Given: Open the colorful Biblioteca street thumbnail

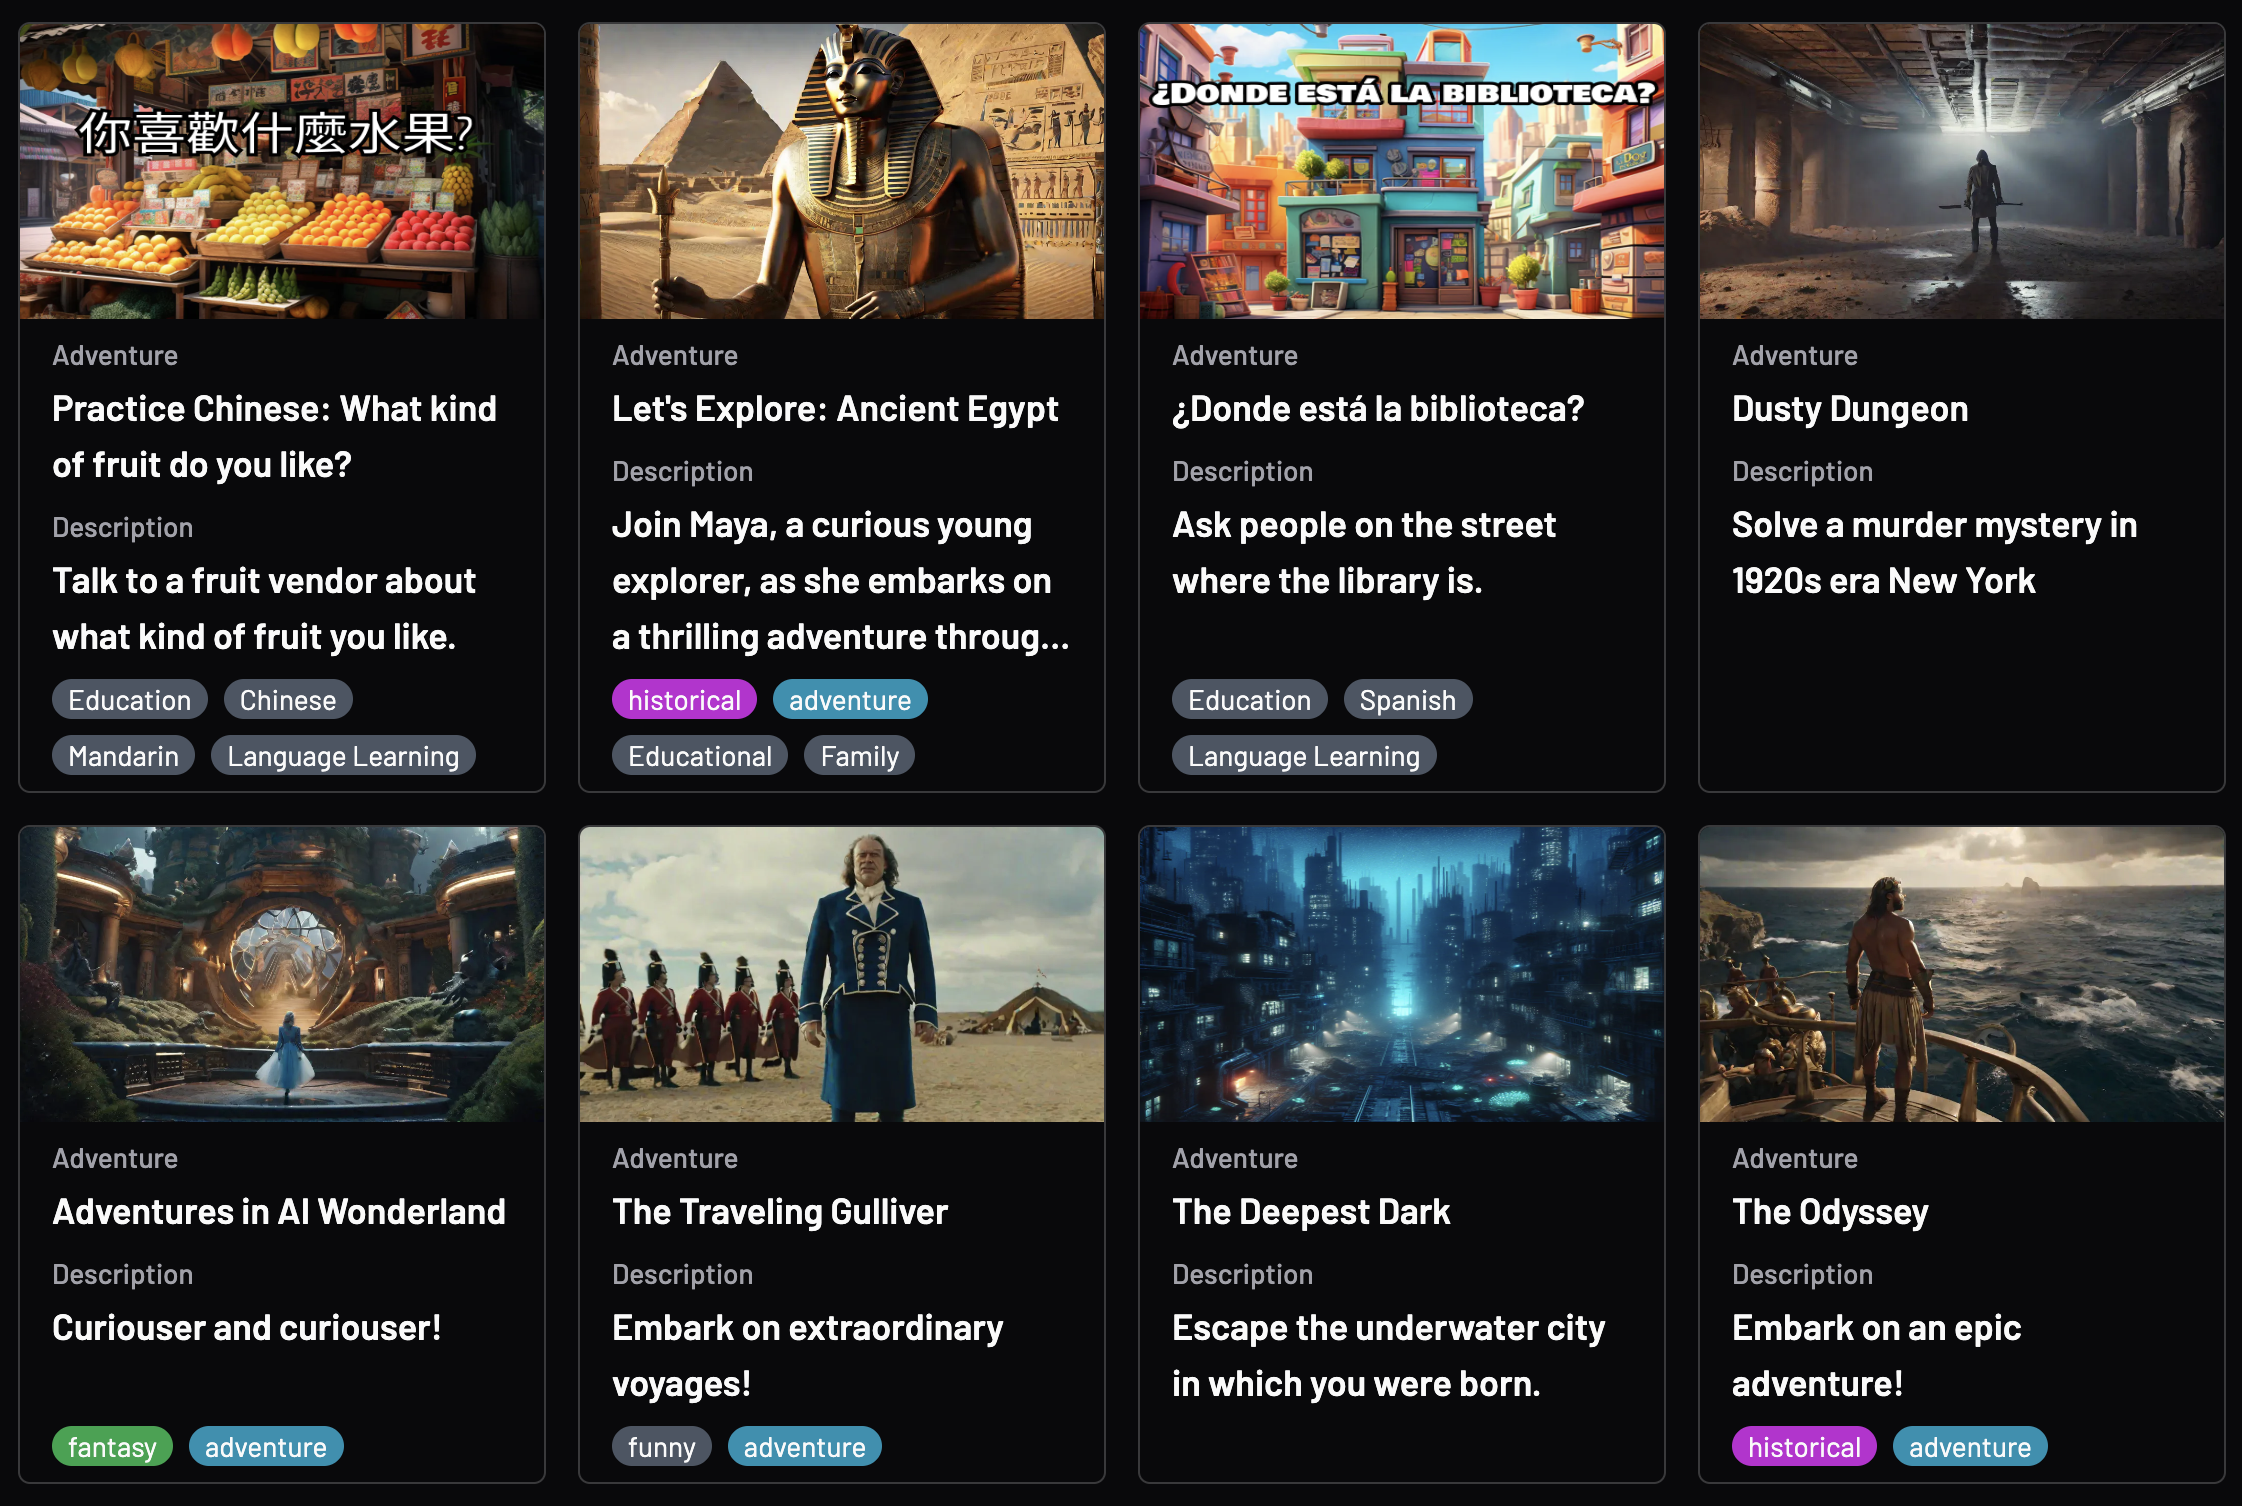Looking at the screenshot, I should [1402, 171].
